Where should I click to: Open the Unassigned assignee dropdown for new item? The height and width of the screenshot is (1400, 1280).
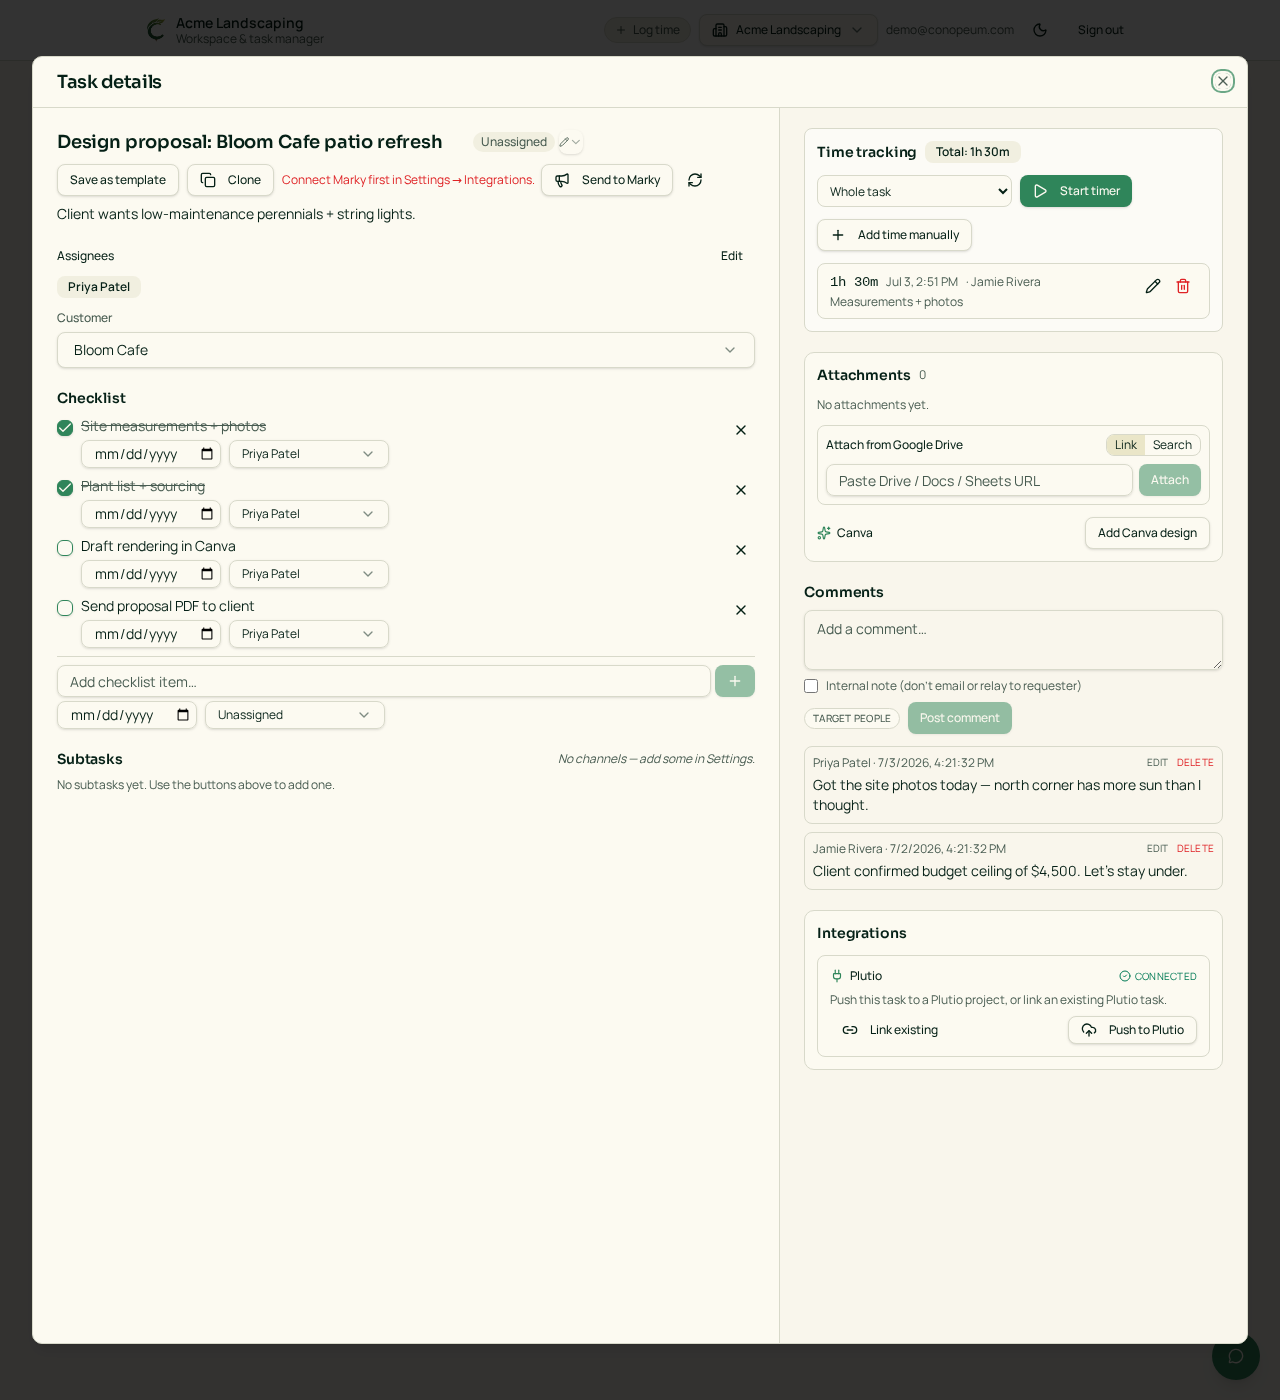point(295,715)
